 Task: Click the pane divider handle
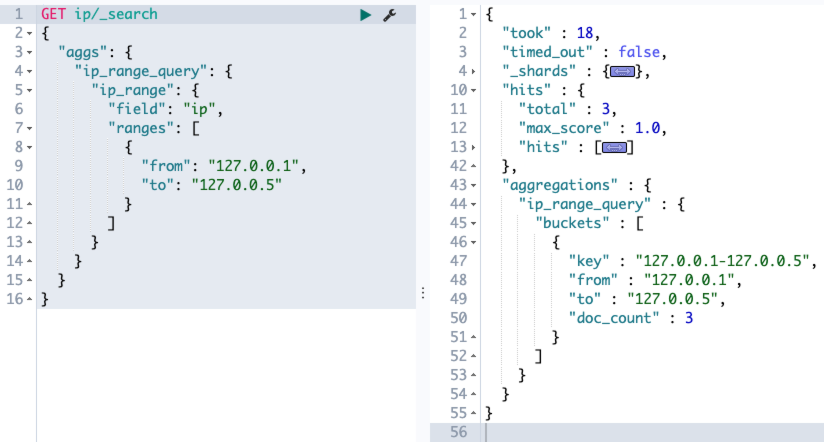pos(423,293)
